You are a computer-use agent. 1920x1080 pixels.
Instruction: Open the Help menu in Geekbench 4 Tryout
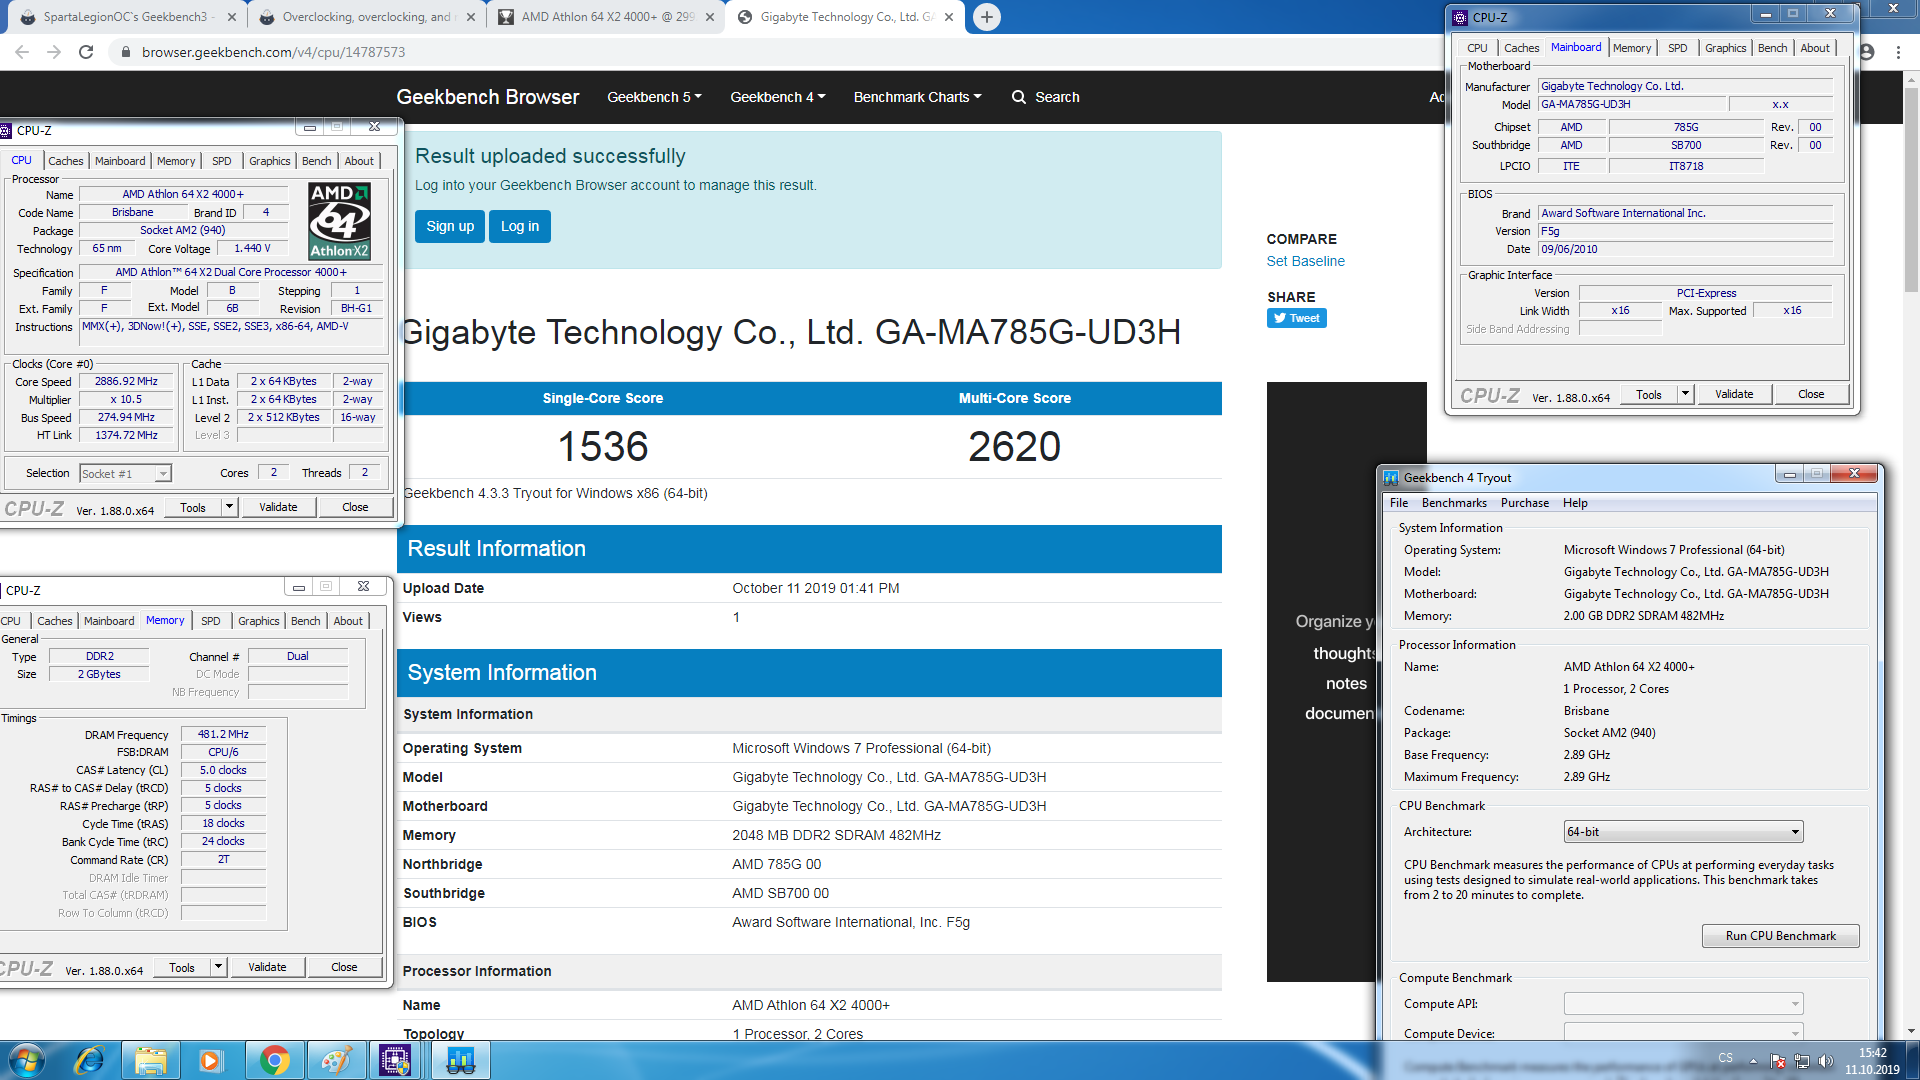click(1575, 503)
